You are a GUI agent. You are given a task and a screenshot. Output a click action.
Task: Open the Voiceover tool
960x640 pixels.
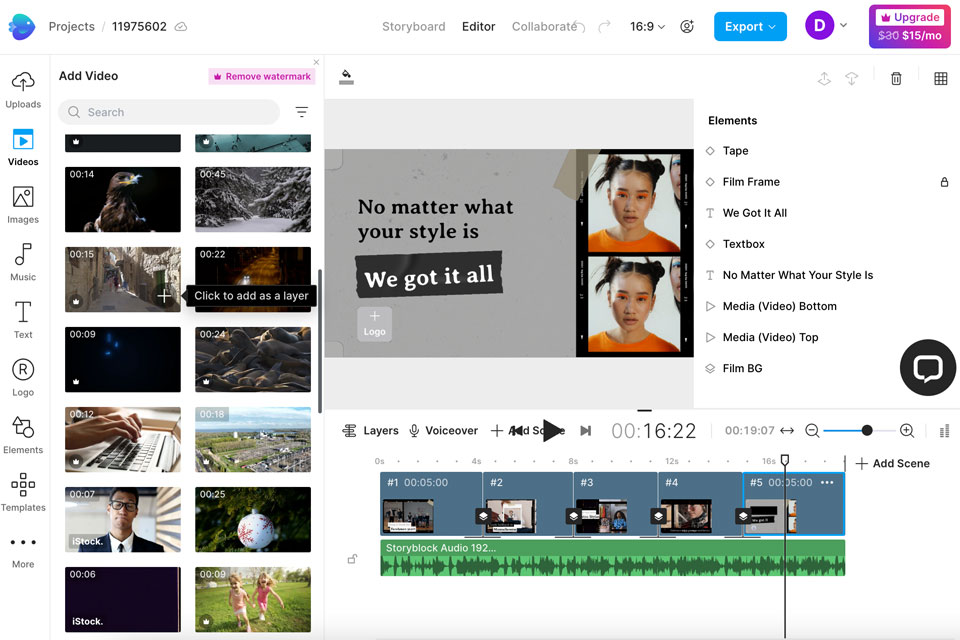tap(443, 431)
